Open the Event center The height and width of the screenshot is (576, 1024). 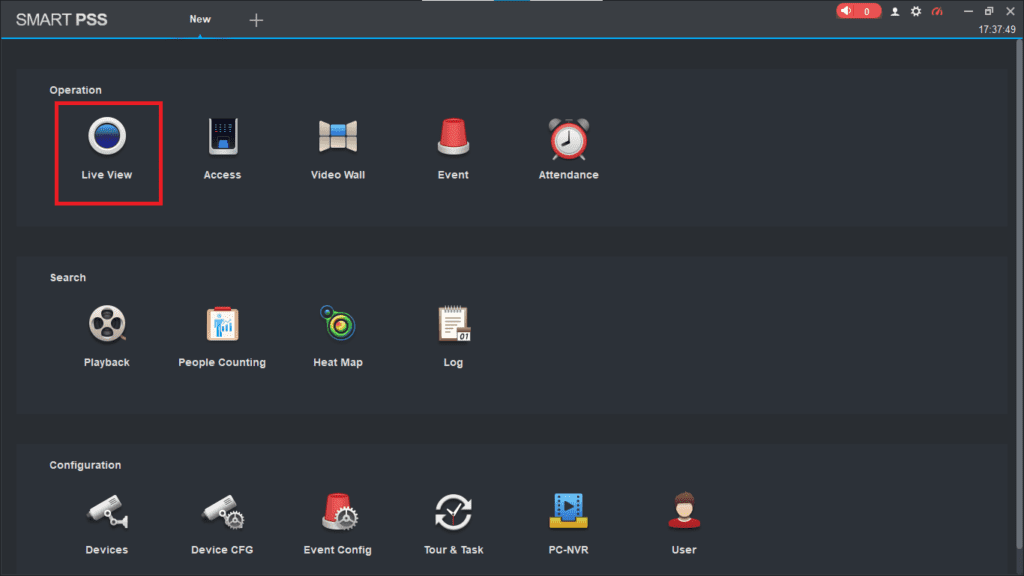coord(453,138)
